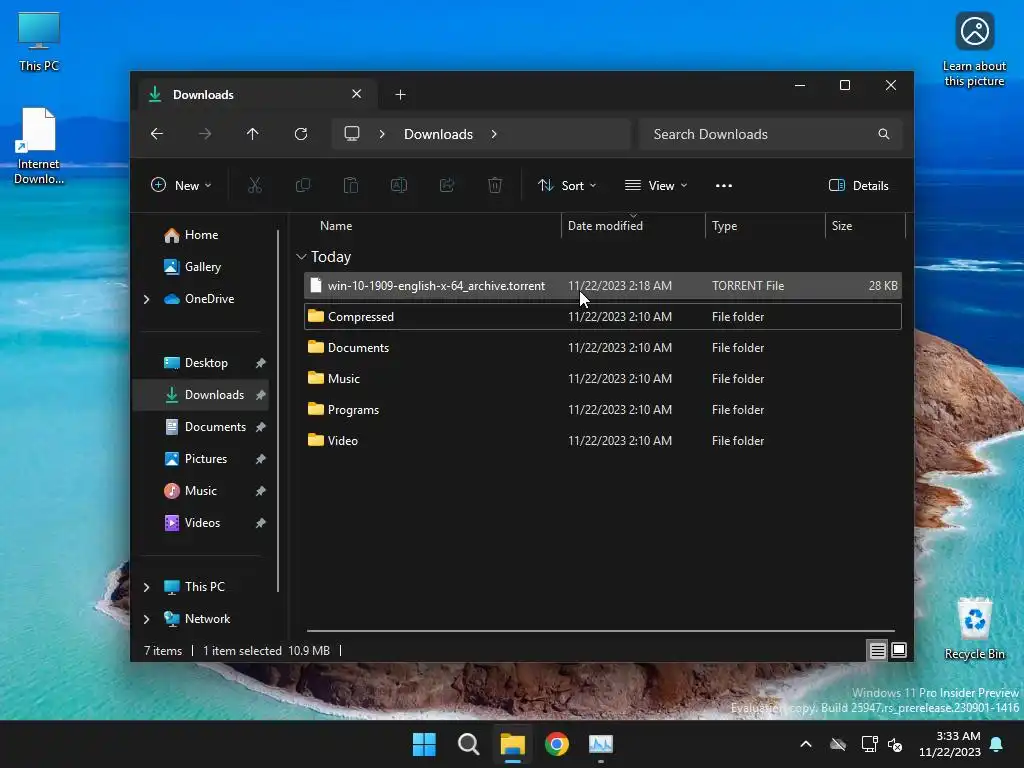The height and width of the screenshot is (768, 1024).
Task: Select the Programs folder
Action: 603,410
